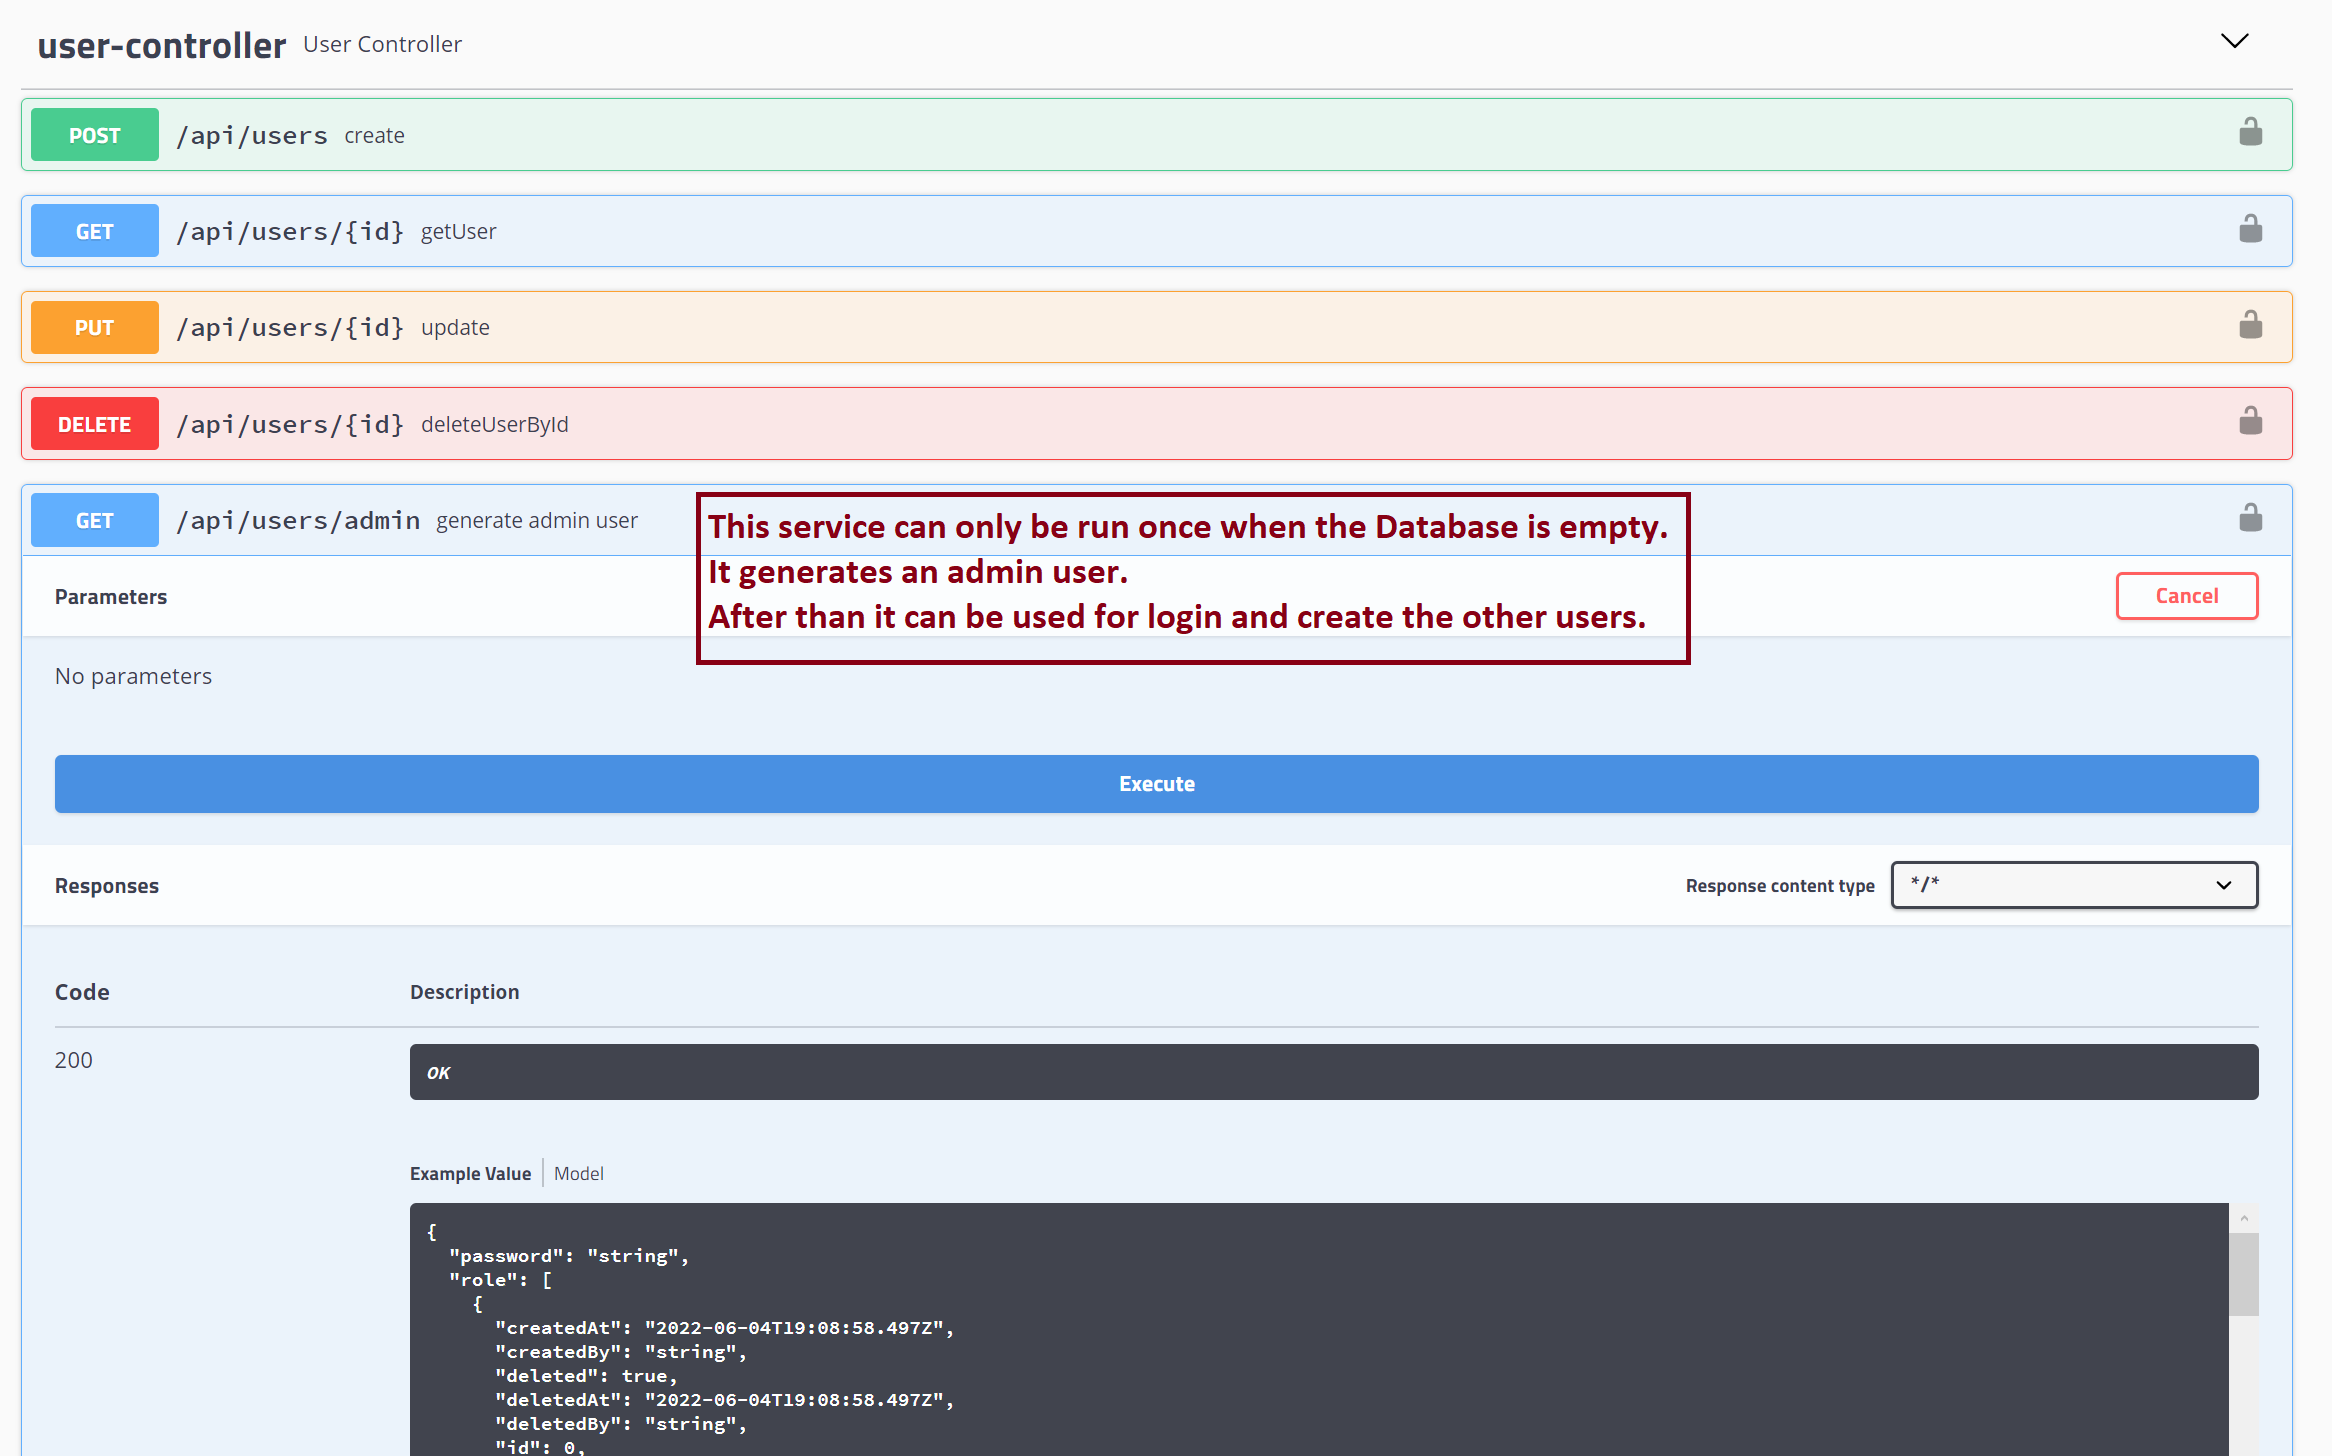Click lock icon on GET getUser row

2250,229
